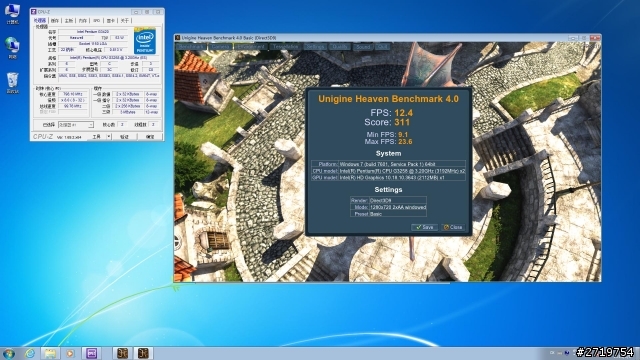Open Windows Explorer folder icon on taskbar
640x360 pixels.
[x=50, y=353]
